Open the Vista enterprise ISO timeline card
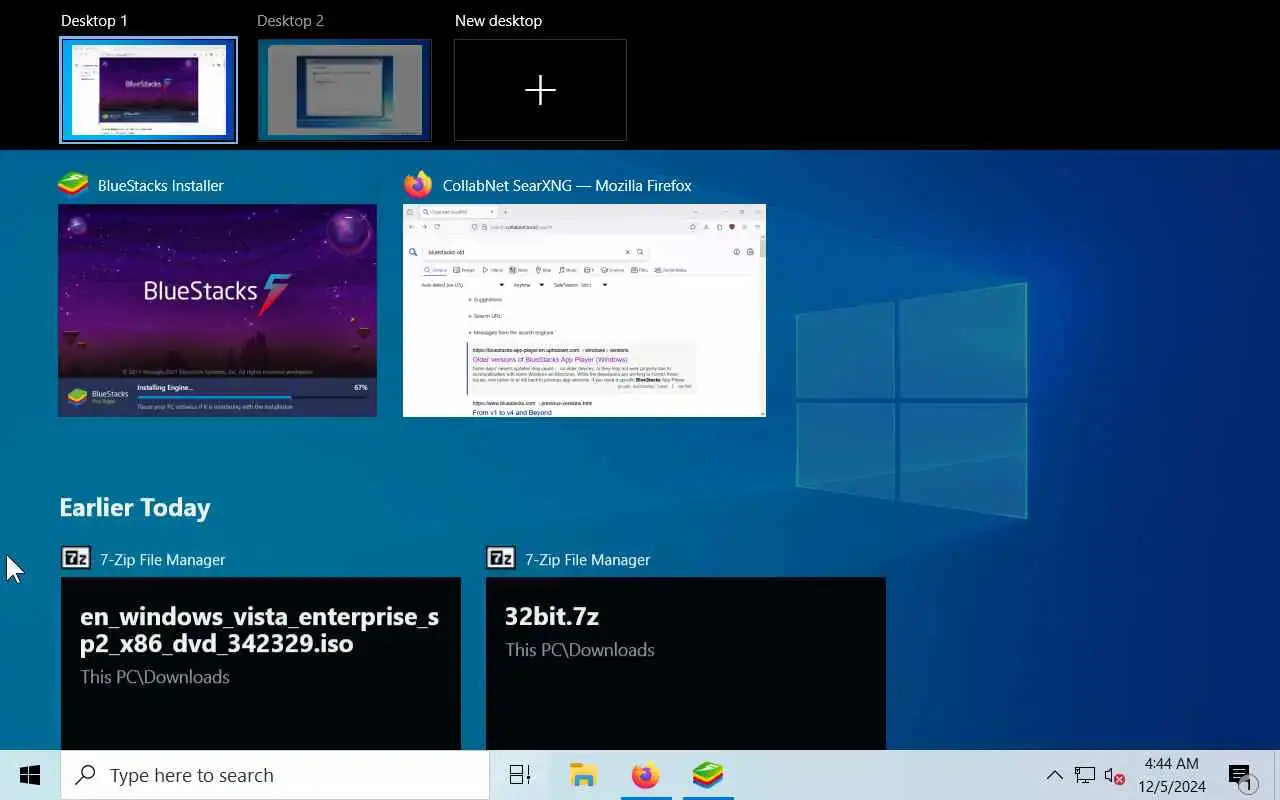1280x800 pixels. [x=261, y=663]
